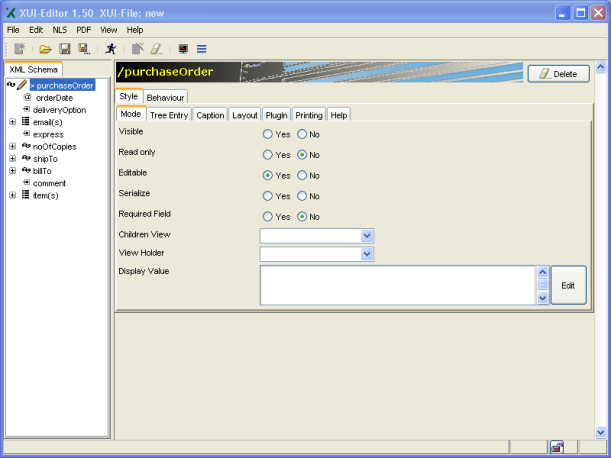
Task: Click the save-as toolbar icon
Action: coord(84,48)
